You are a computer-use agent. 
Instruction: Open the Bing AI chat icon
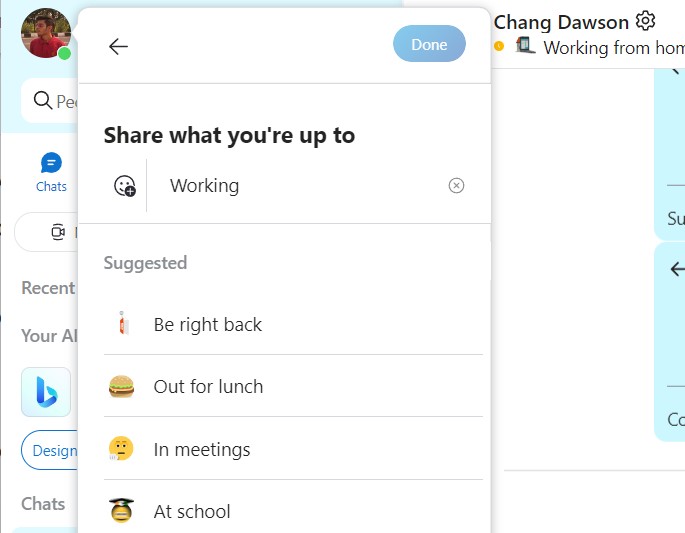pos(46,392)
